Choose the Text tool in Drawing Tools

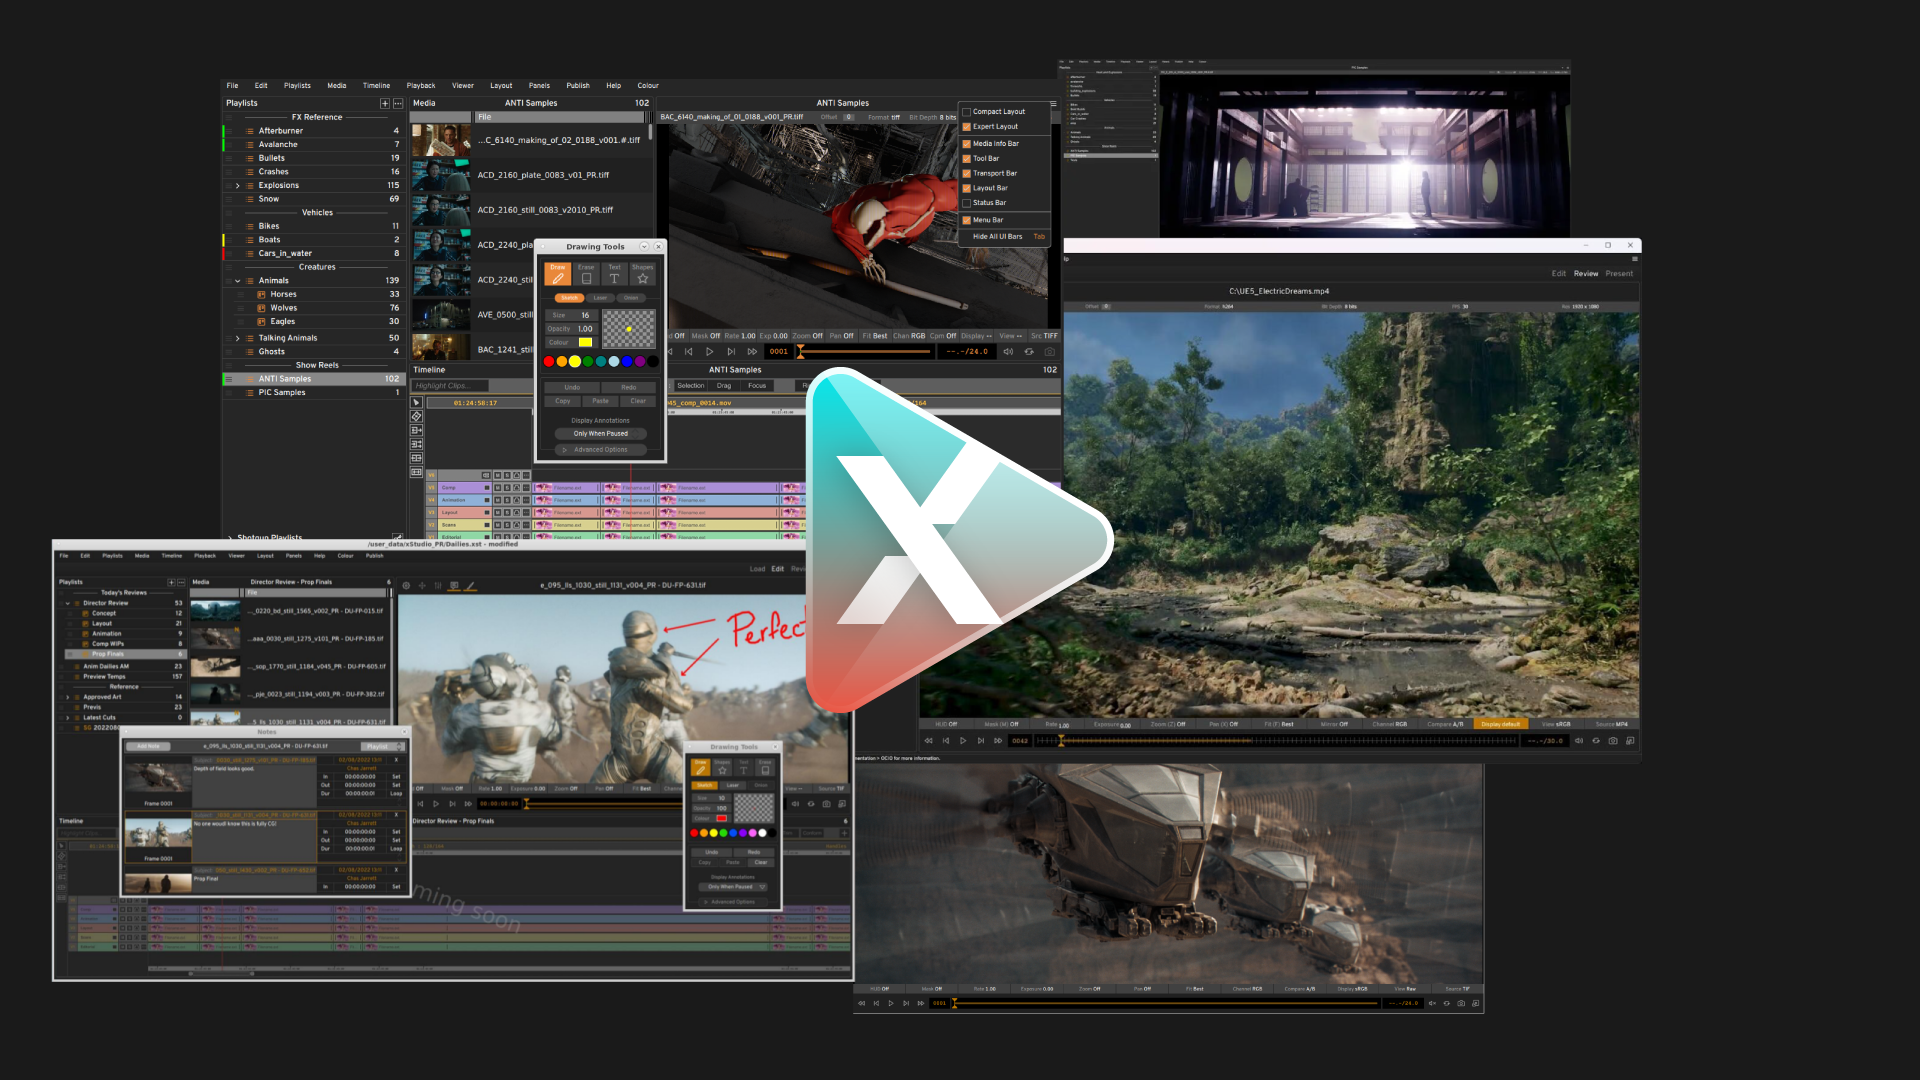[614, 274]
